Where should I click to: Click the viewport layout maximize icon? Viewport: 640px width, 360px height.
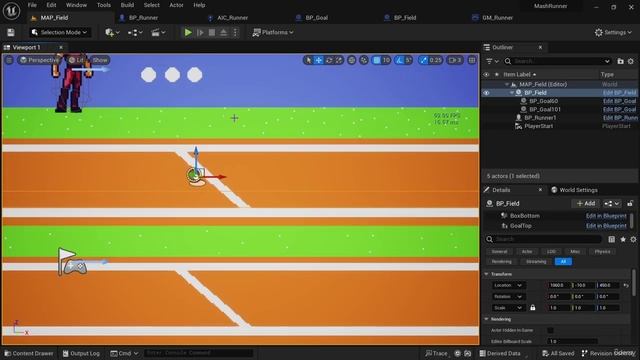(x=472, y=60)
